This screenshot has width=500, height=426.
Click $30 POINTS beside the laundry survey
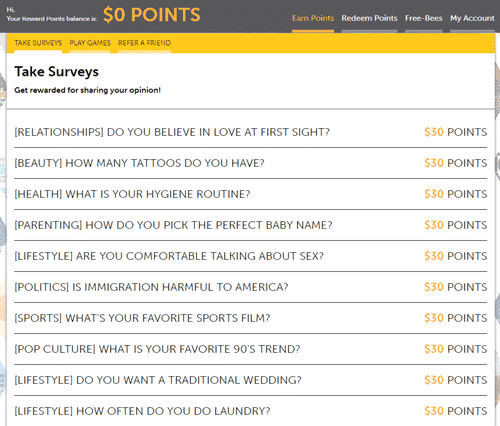[456, 411]
